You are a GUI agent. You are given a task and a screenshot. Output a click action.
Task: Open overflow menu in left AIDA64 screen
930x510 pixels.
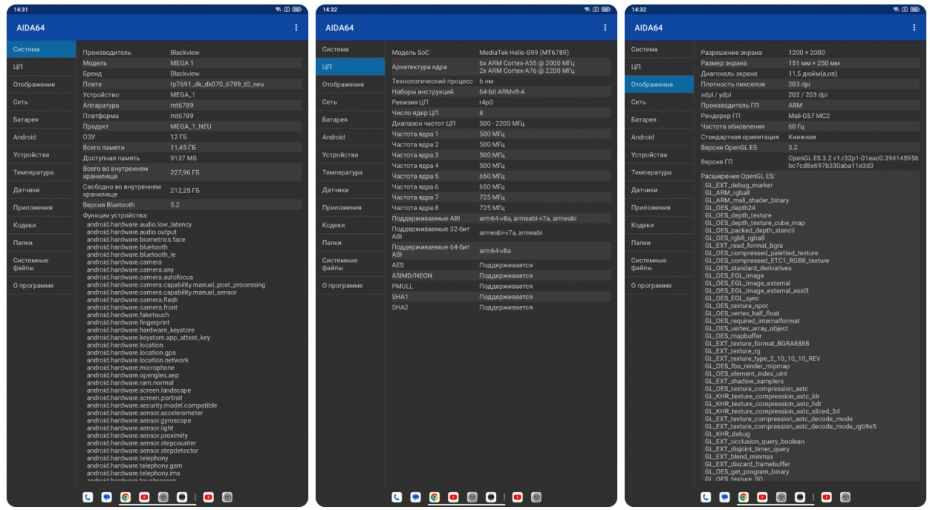296,28
